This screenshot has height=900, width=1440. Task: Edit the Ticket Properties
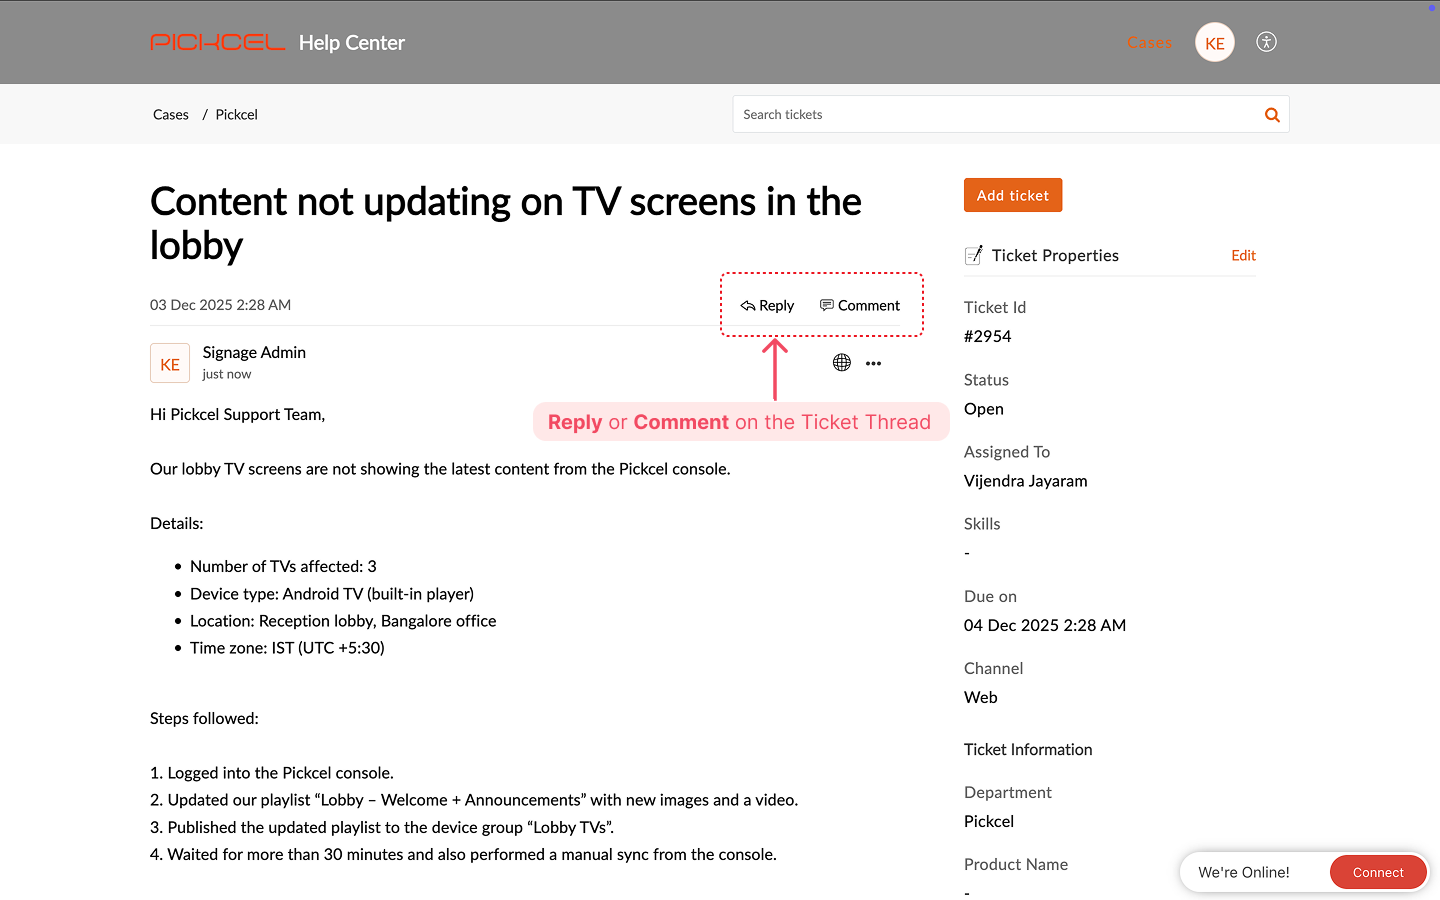coord(1243,255)
